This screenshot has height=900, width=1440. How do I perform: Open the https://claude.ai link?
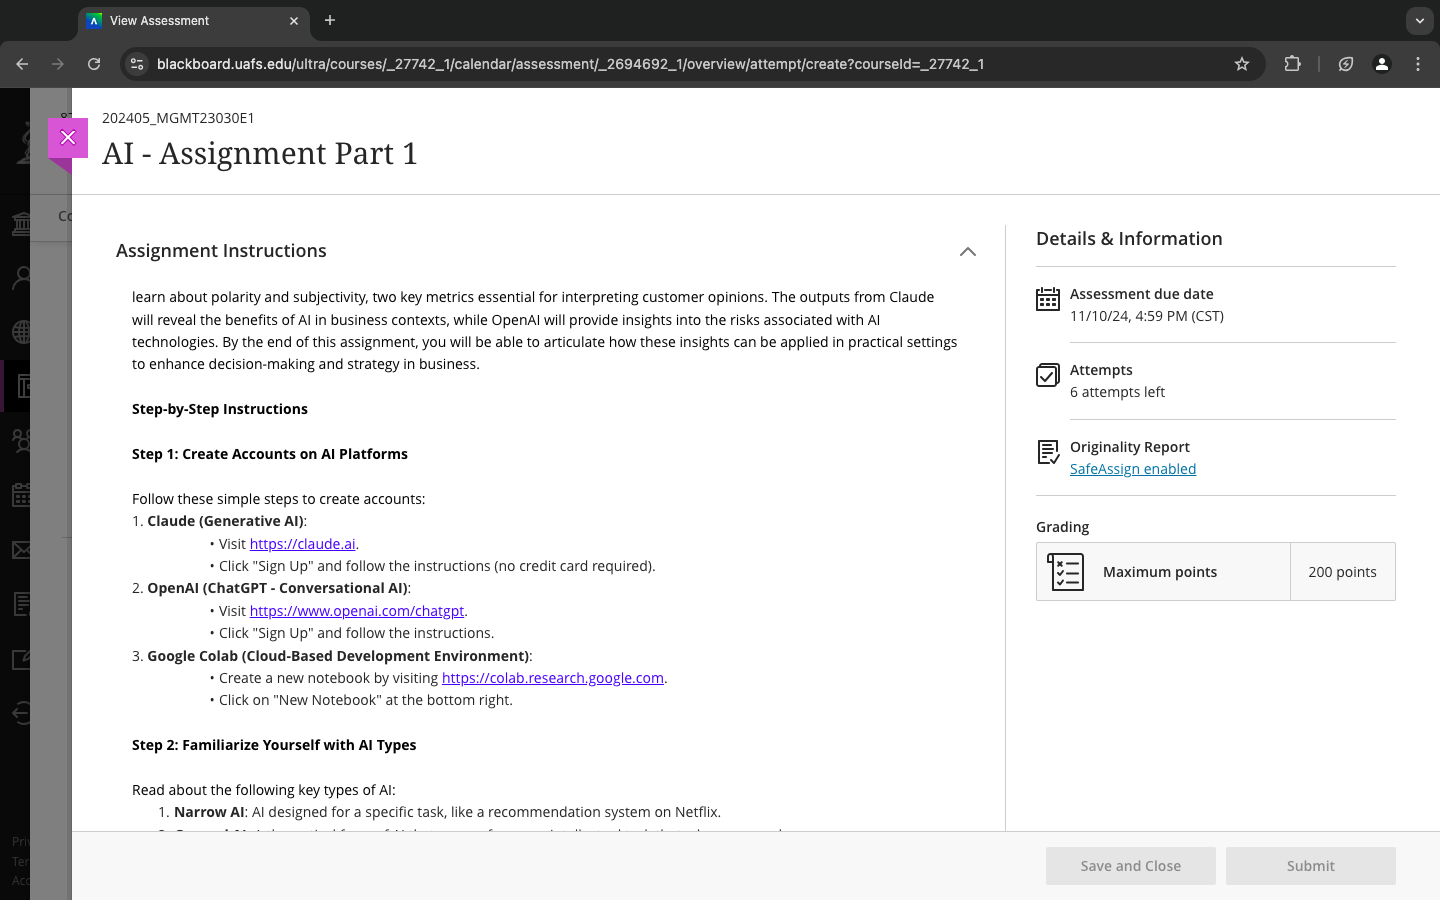[302, 544]
